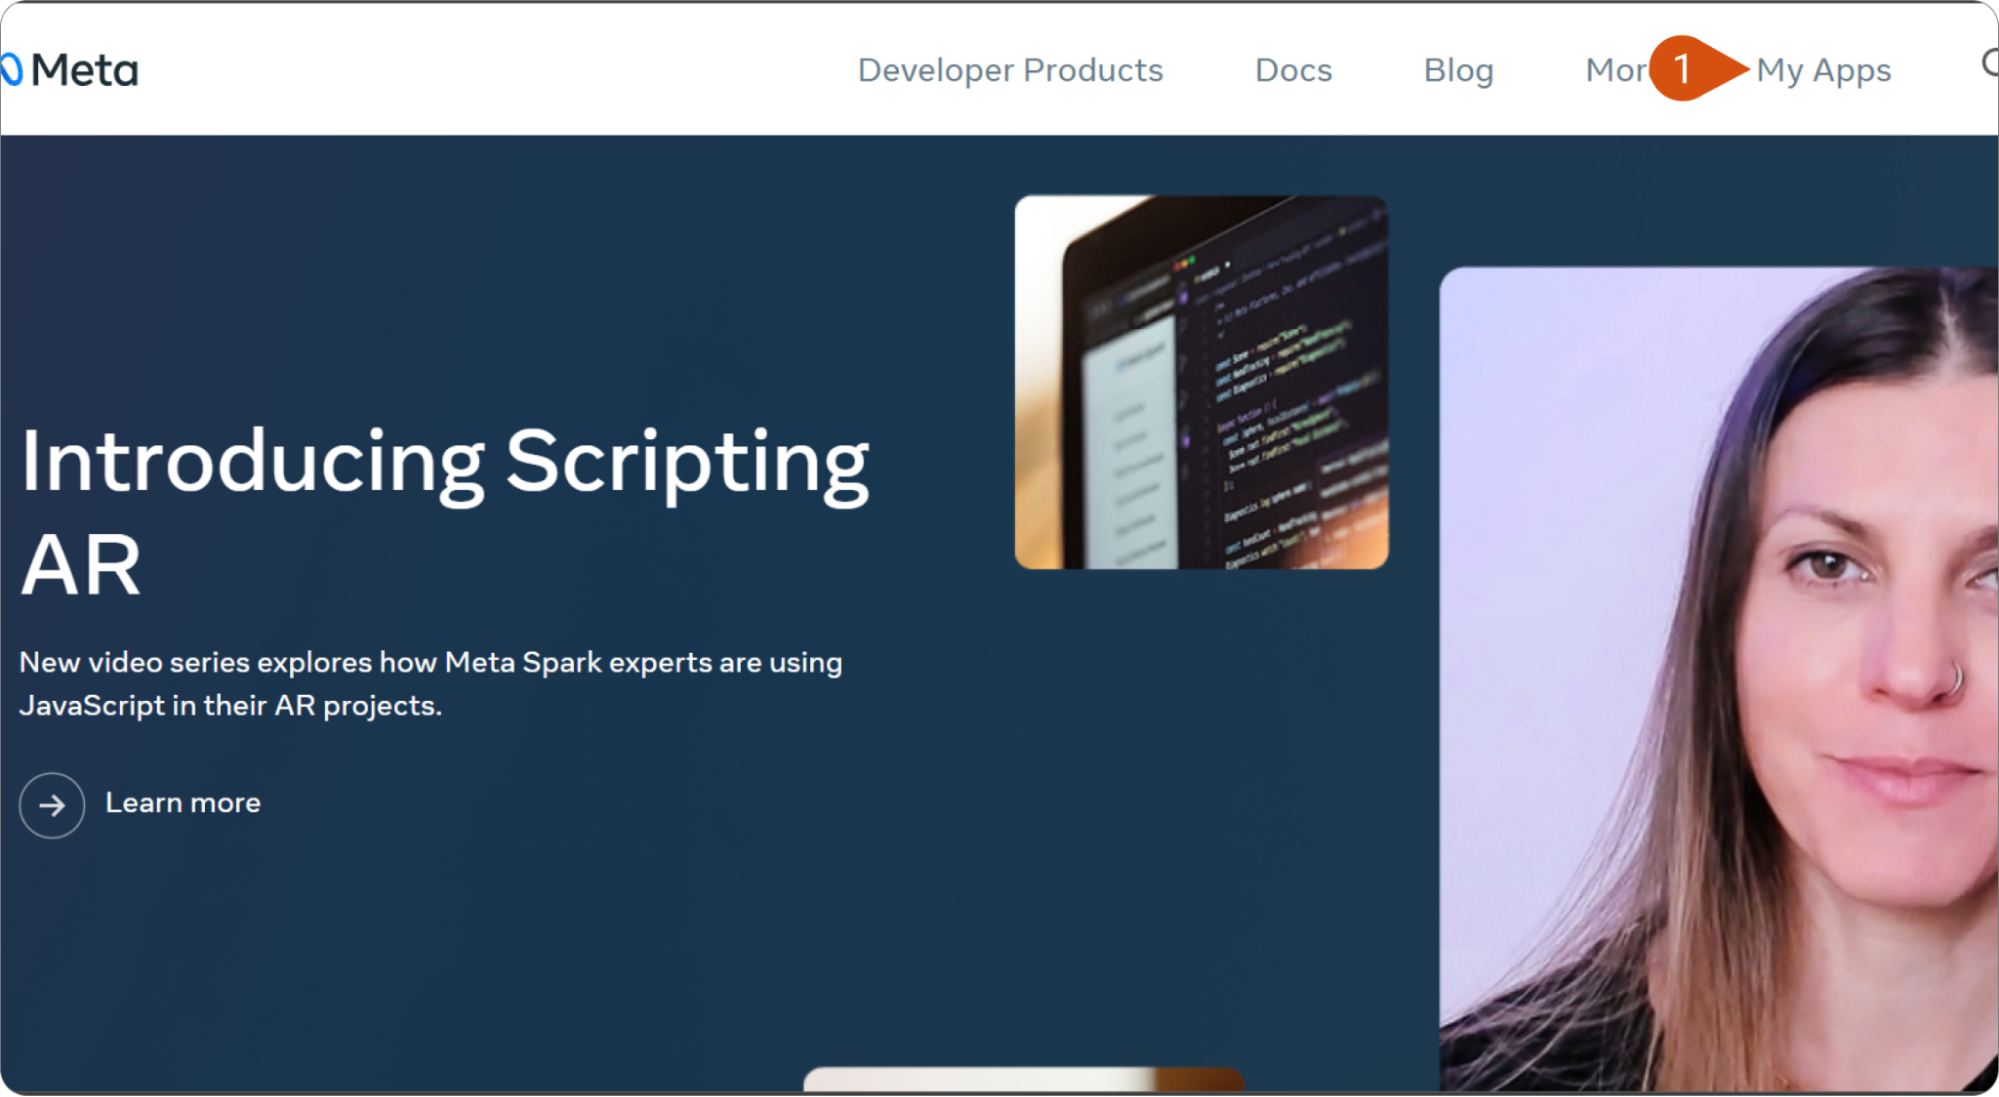1999x1097 pixels.
Task: Open My Apps
Action: coord(1823,71)
